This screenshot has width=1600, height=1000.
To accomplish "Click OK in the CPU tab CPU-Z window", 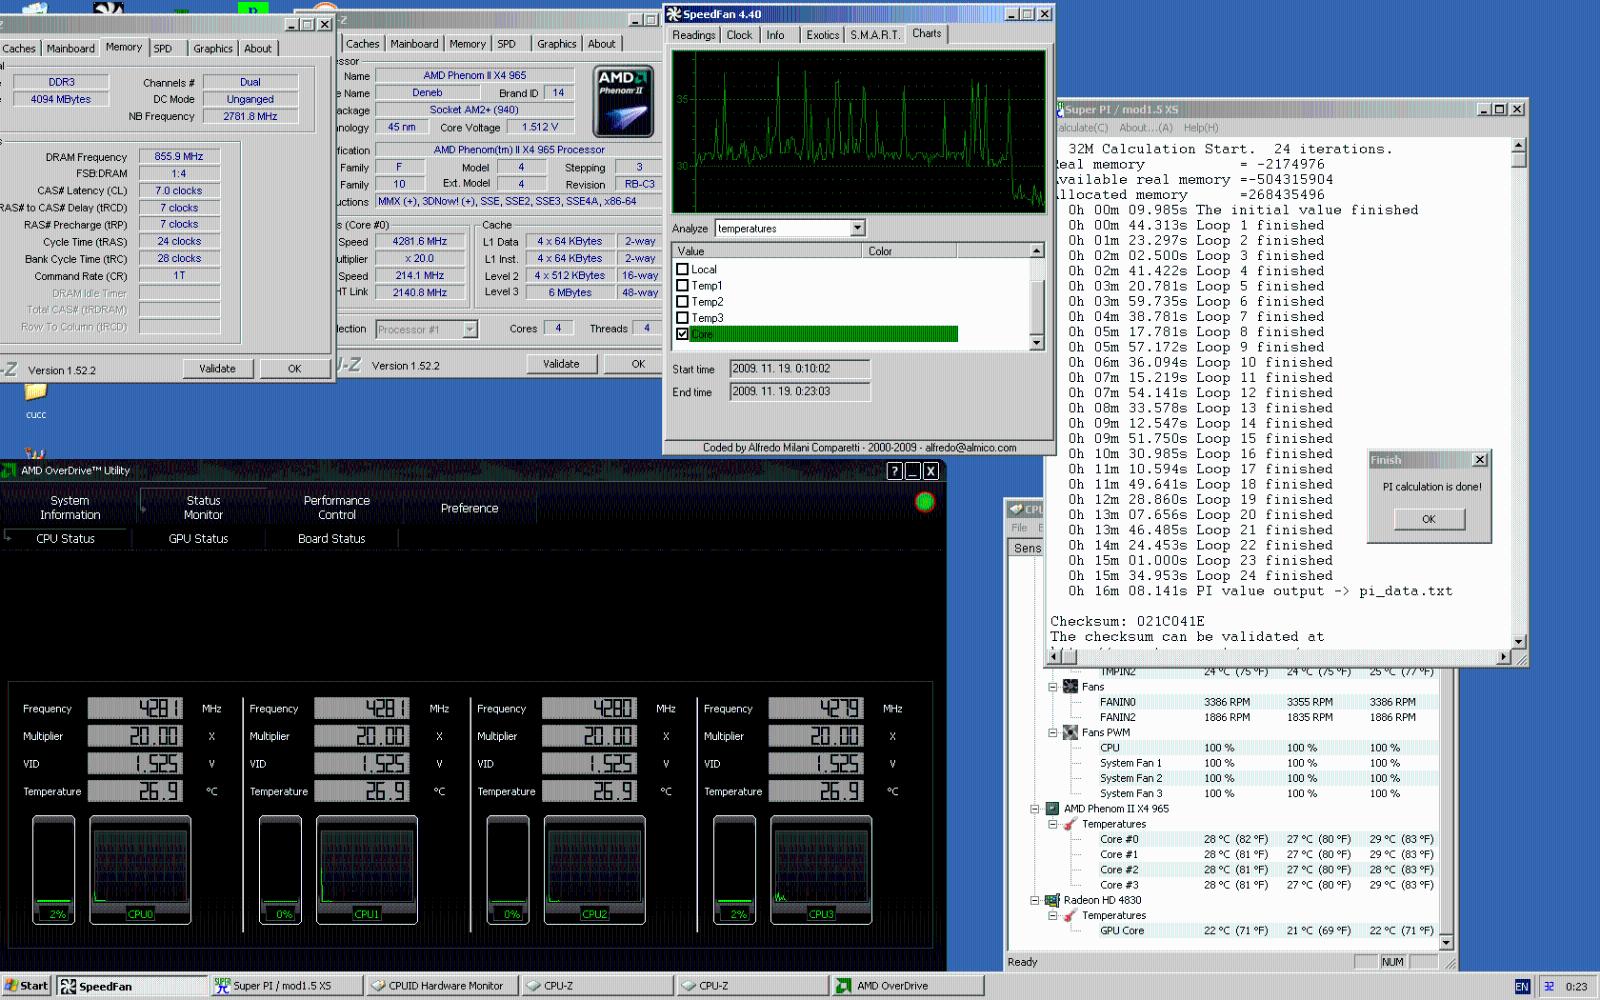I will 638,364.
